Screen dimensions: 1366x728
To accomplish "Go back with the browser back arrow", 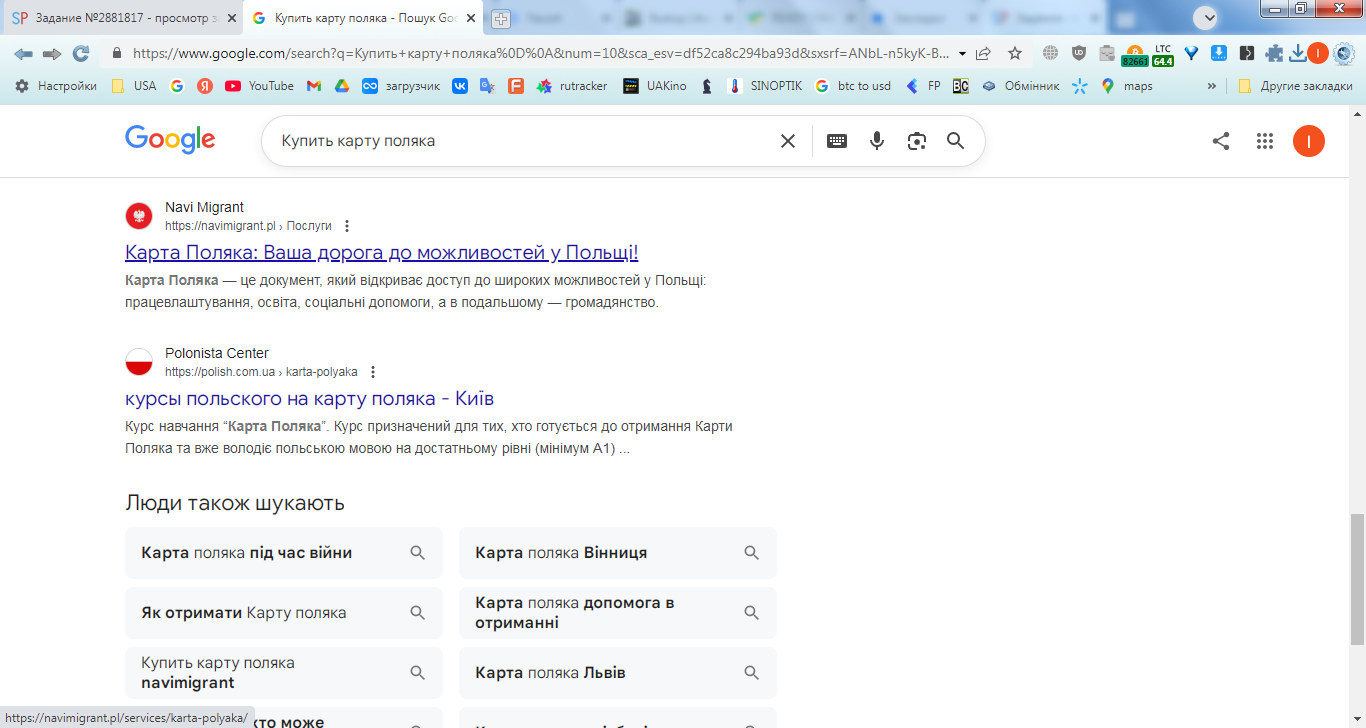I will point(23,54).
